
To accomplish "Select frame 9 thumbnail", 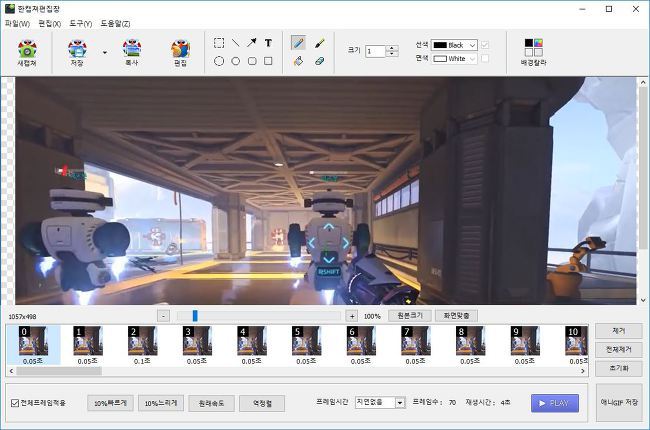I will pyautogui.click(x=526, y=341).
